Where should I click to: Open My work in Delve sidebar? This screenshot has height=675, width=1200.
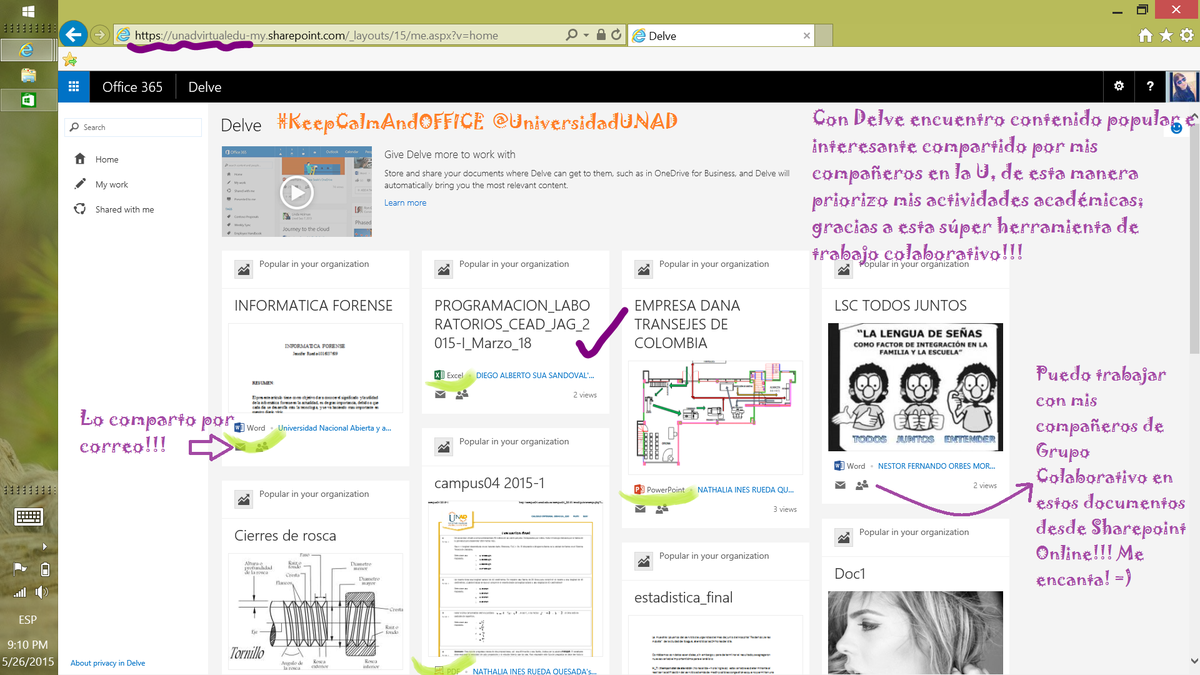click(x=112, y=184)
